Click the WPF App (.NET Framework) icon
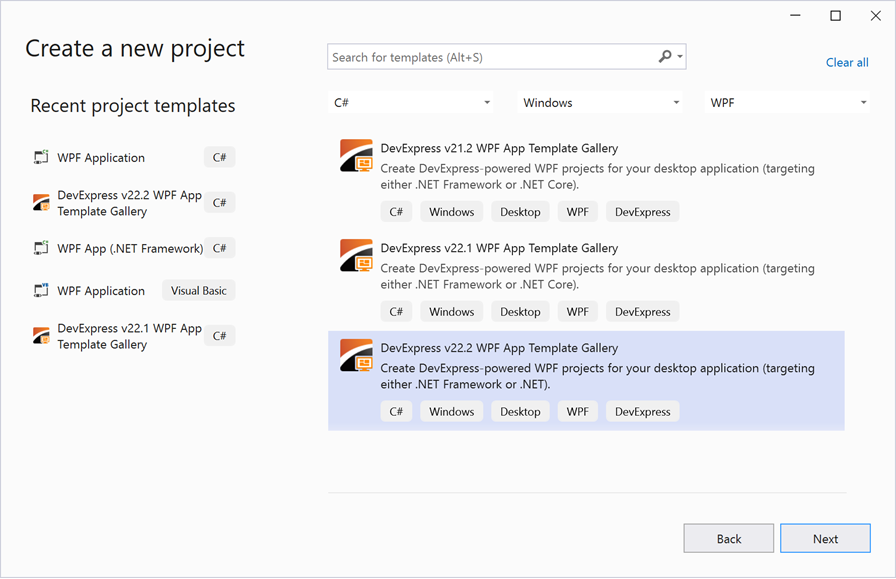The height and width of the screenshot is (579, 896). point(41,248)
